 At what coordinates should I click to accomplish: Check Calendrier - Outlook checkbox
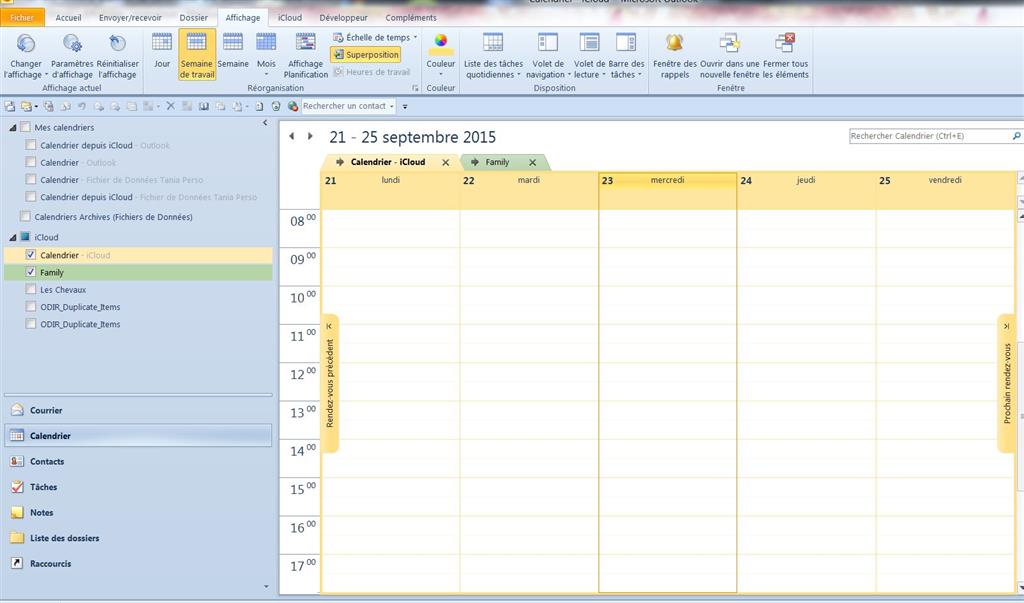(31, 161)
